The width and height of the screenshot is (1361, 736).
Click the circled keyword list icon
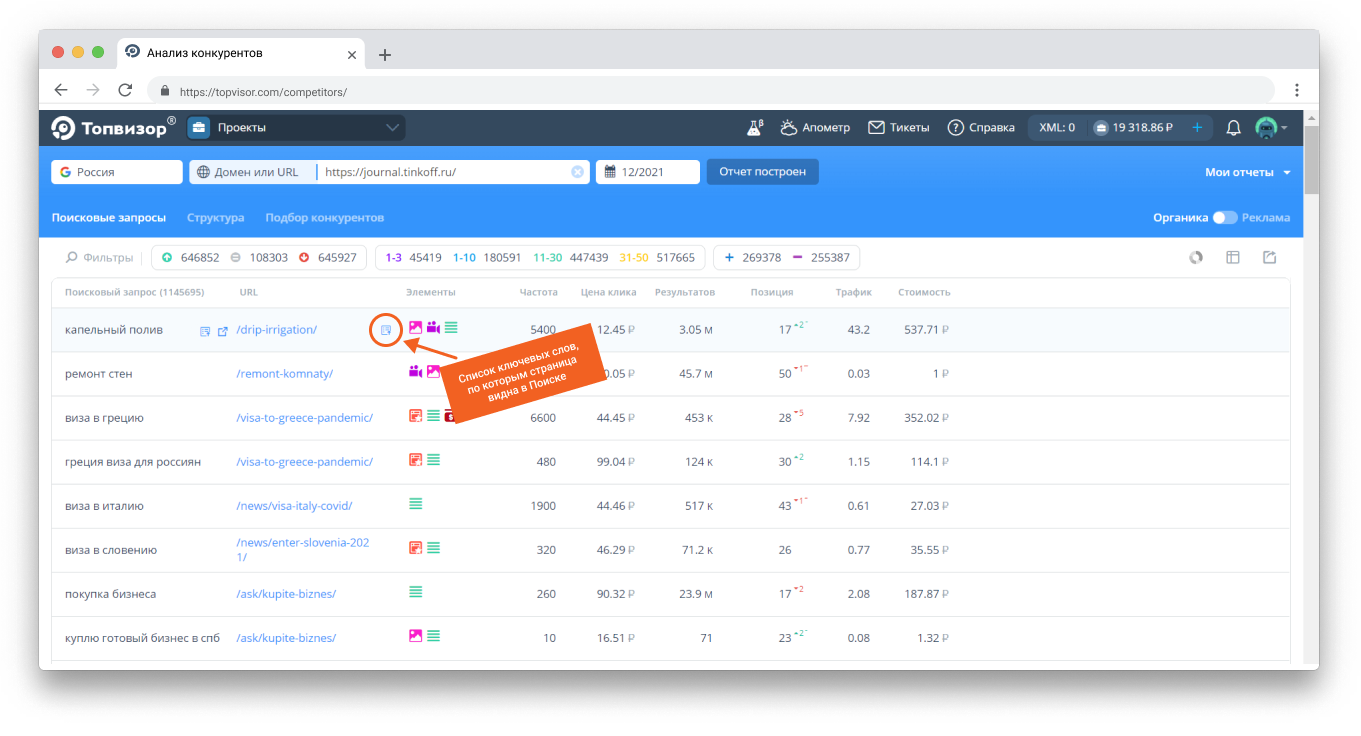pos(386,330)
